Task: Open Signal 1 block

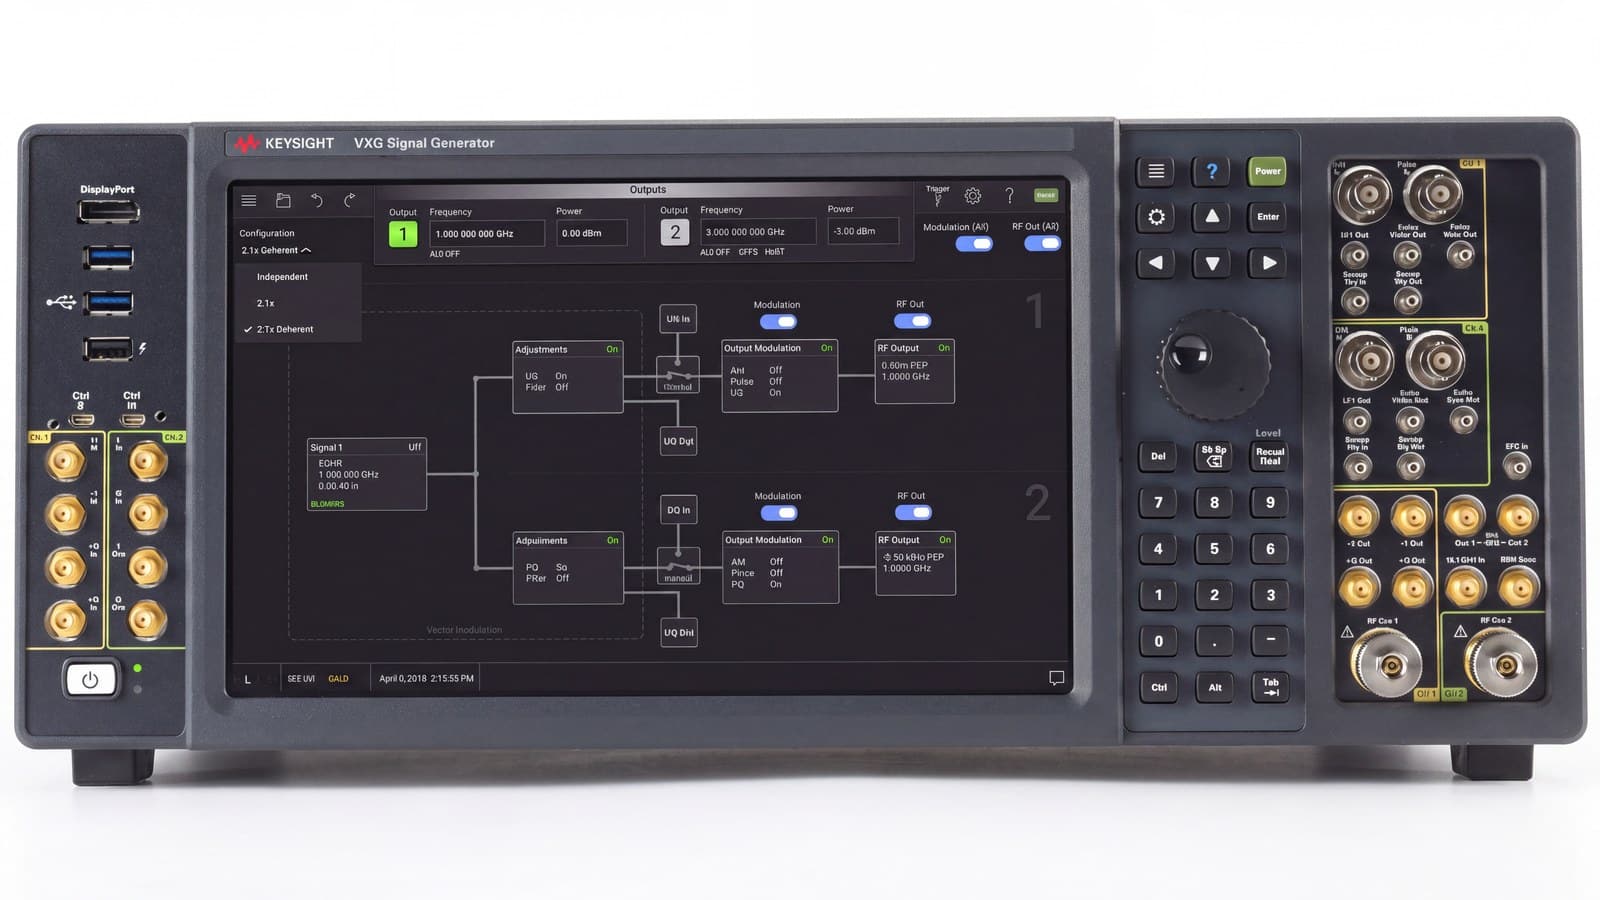Action: 367,475
